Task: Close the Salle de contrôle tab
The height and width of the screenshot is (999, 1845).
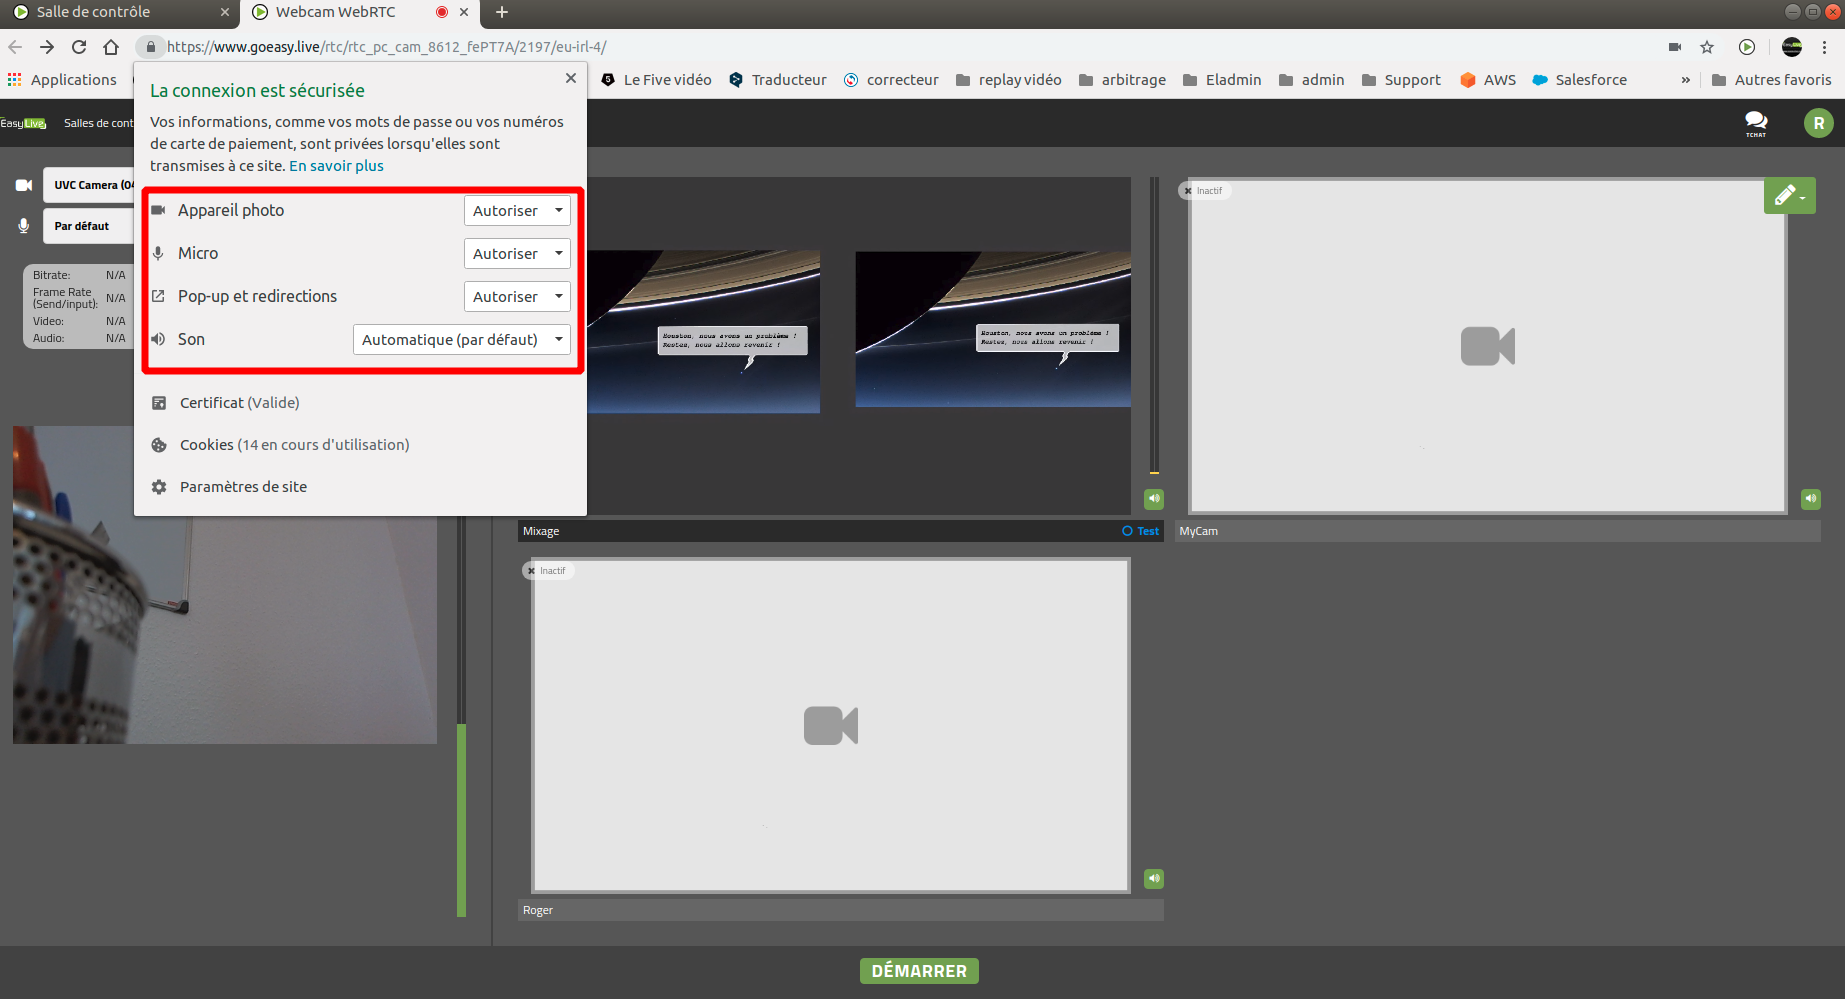Action: [x=225, y=12]
